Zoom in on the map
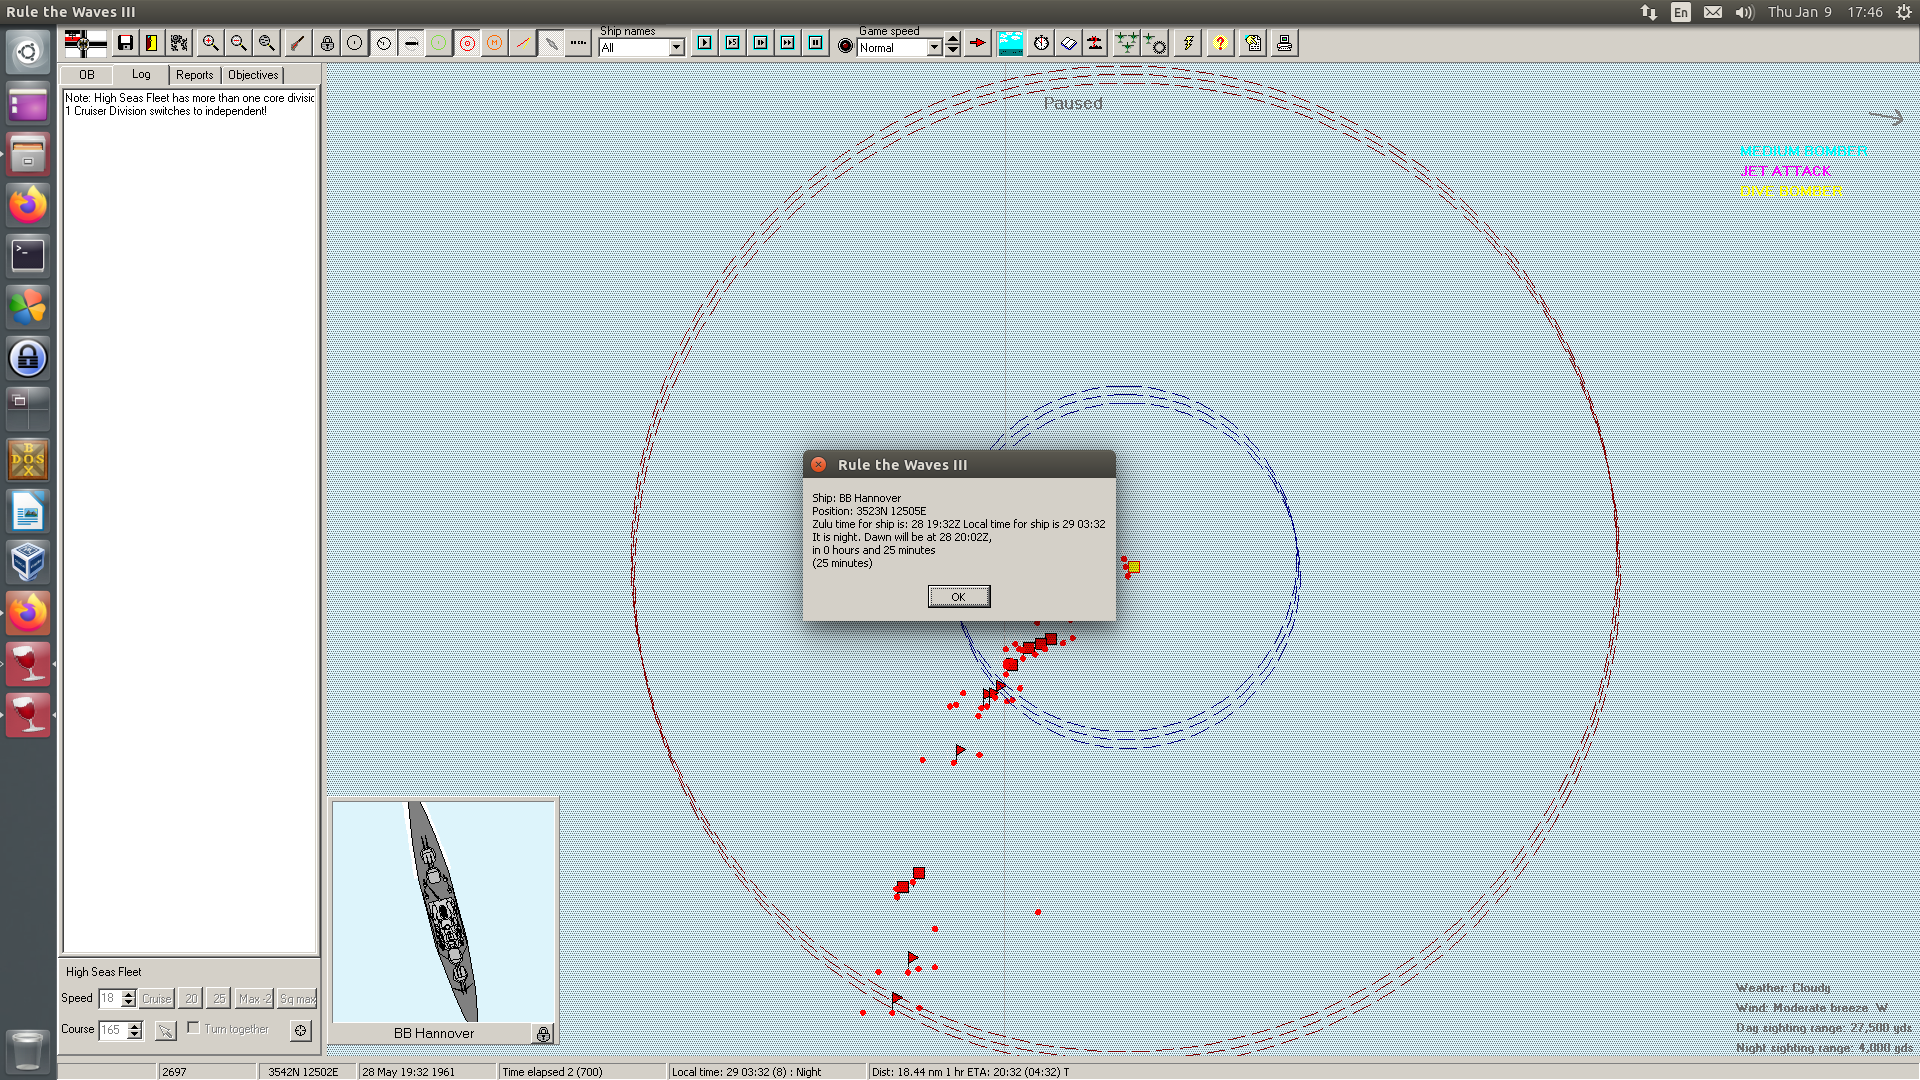Viewport: 1920px width, 1080px height. pos(210,43)
